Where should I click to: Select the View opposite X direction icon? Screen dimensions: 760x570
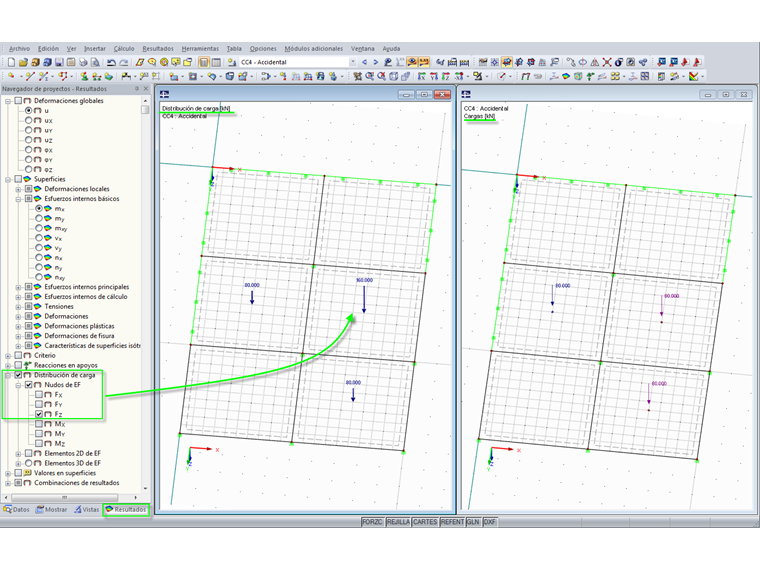tap(458, 76)
